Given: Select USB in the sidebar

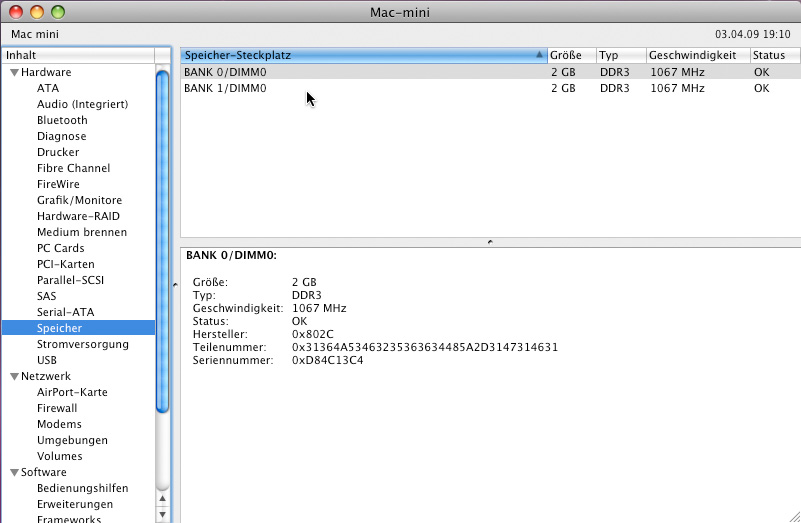Looking at the screenshot, I should pyautogui.click(x=47, y=360).
